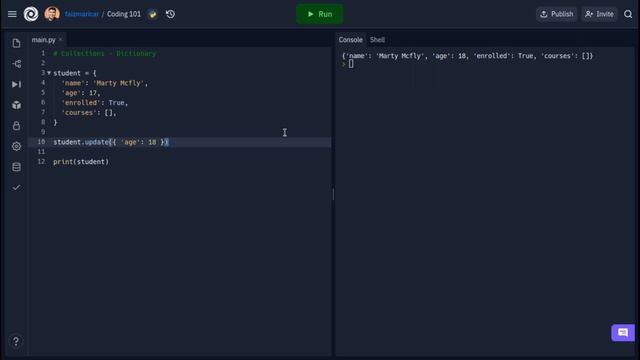The image size is (640, 360).
Task: Collapse the student dictionary fold arrow
Action: pos(49,73)
